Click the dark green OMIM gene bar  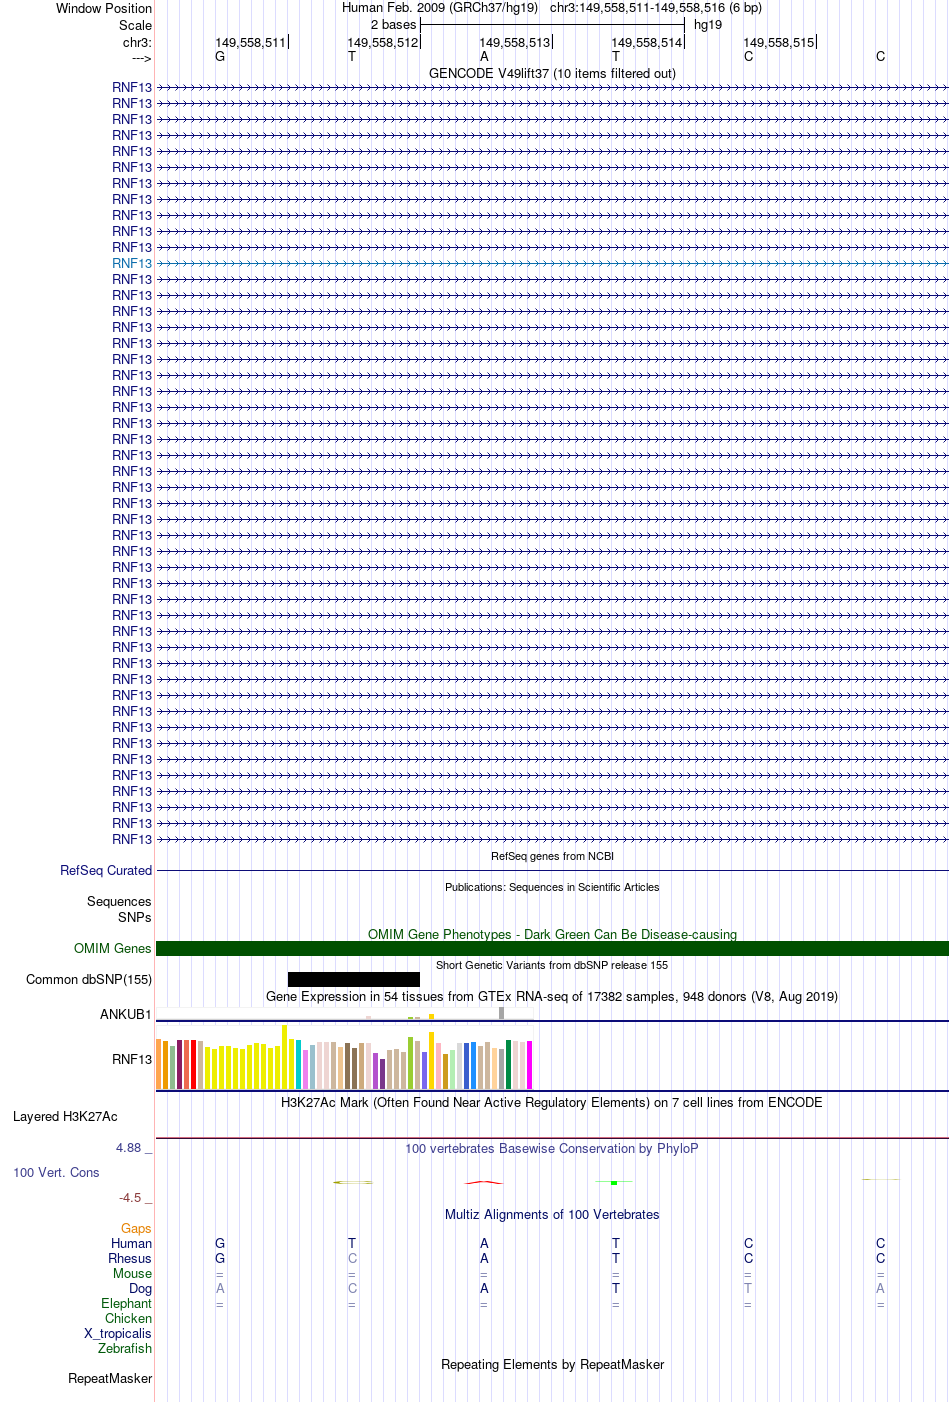click(x=552, y=949)
